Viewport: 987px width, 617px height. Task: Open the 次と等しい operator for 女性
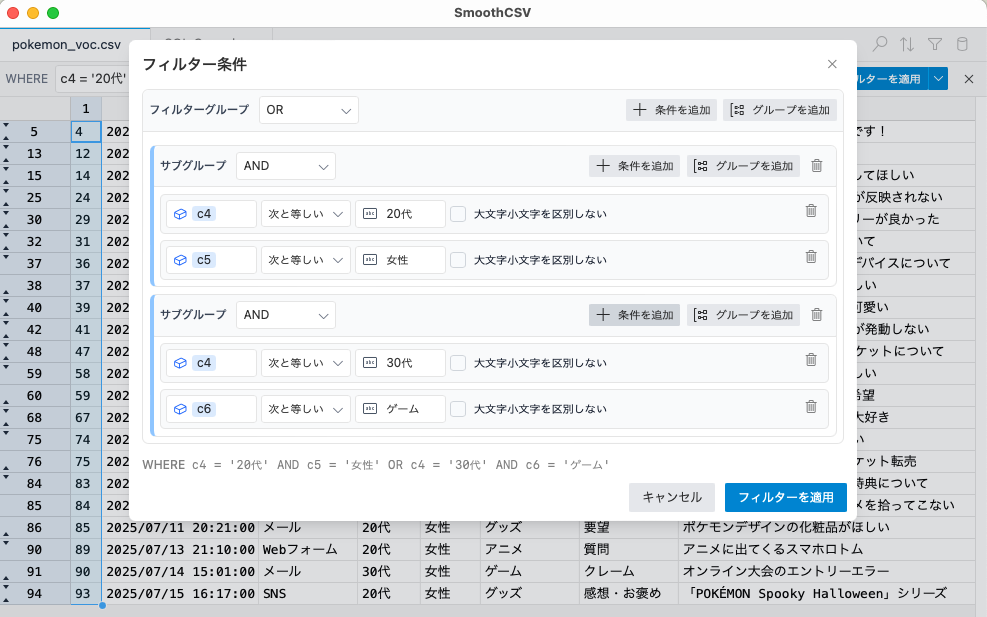(306, 260)
